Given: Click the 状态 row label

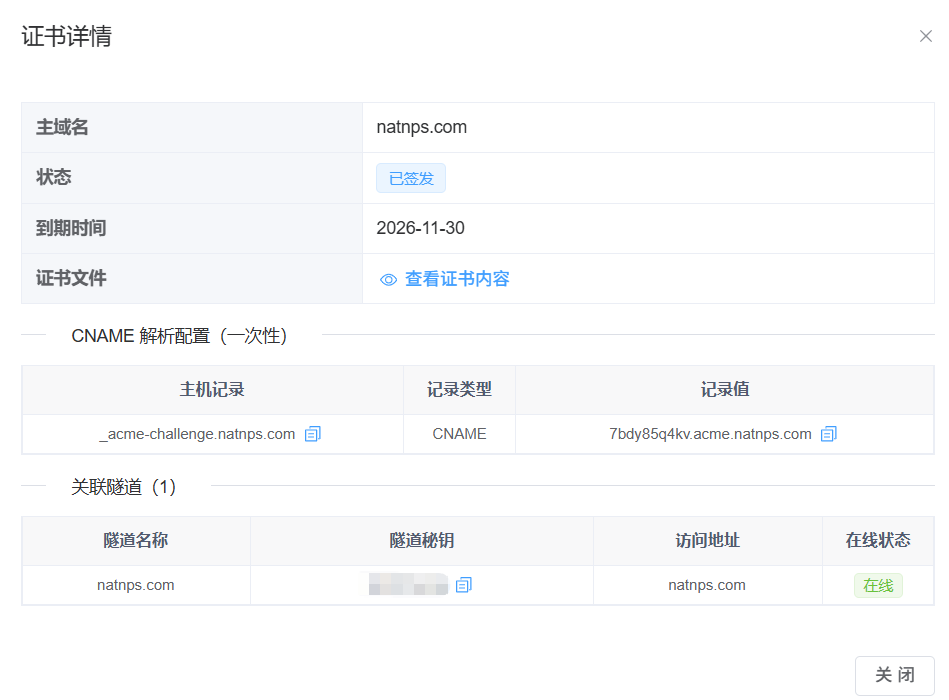Looking at the screenshot, I should (x=54, y=177).
